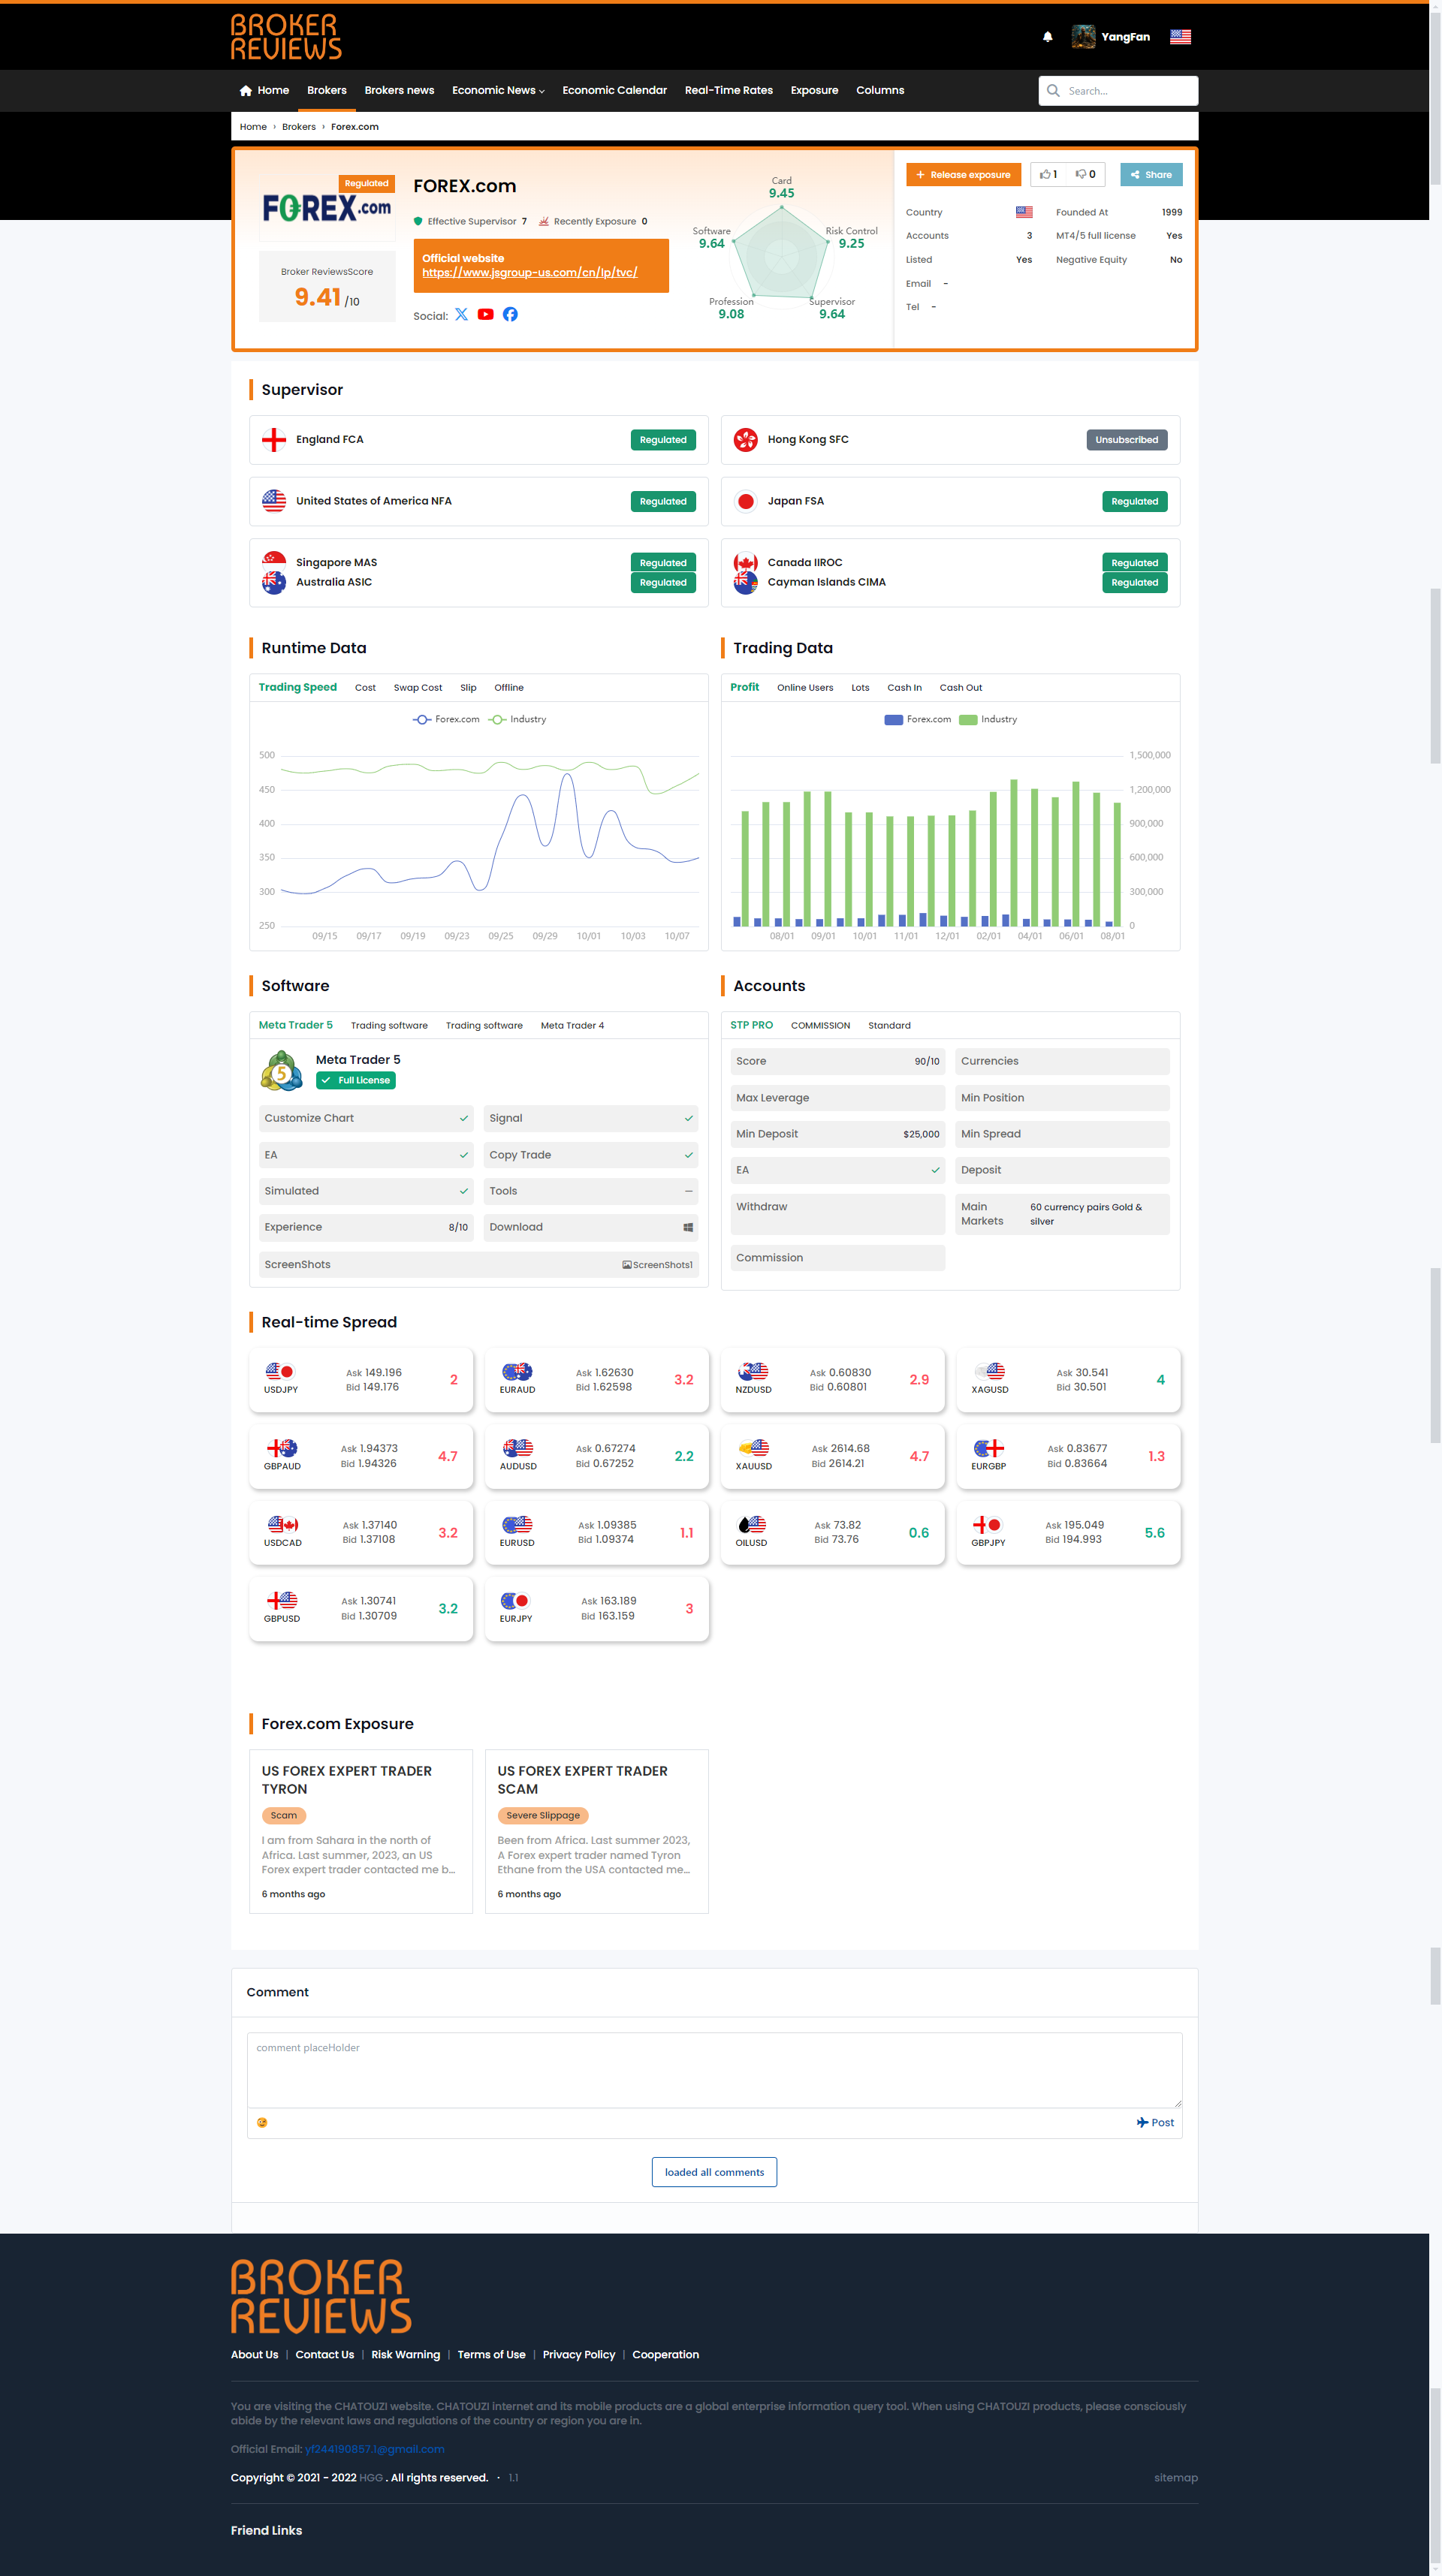Open the X (Twitter) social link
Image resolution: width=1442 pixels, height=2576 pixels.
tap(461, 314)
